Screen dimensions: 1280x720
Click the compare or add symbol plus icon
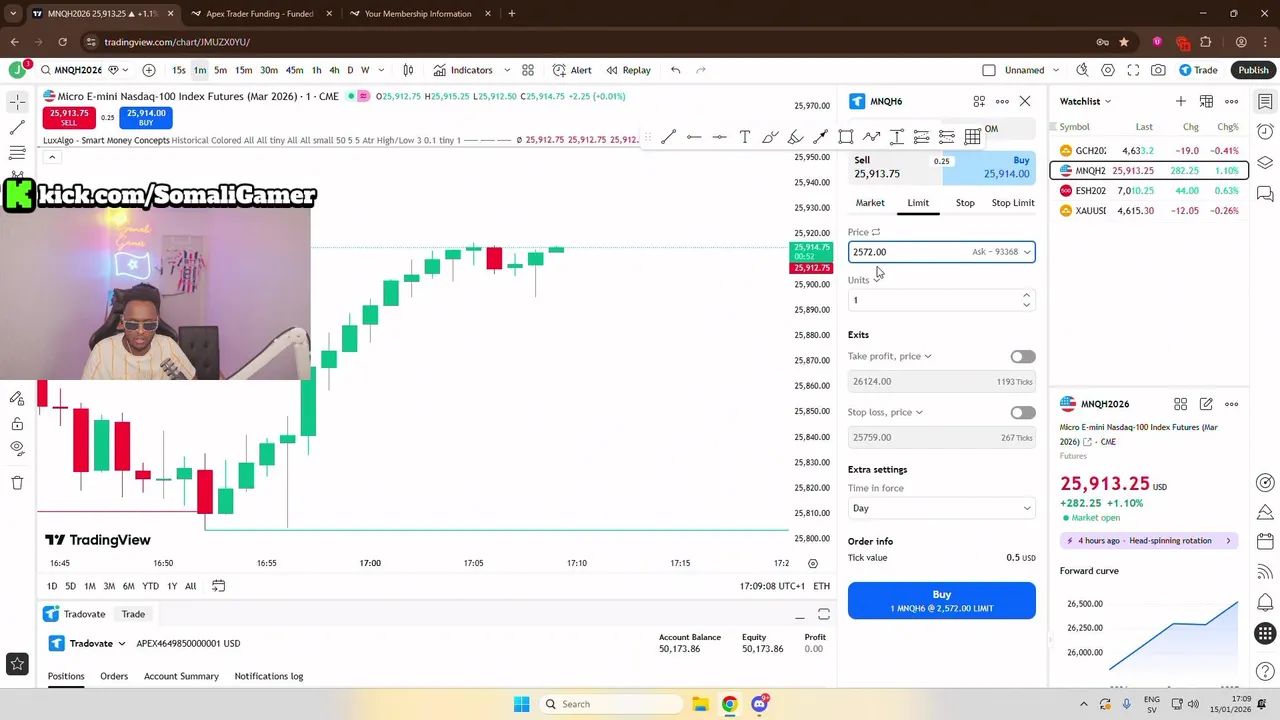[149, 70]
